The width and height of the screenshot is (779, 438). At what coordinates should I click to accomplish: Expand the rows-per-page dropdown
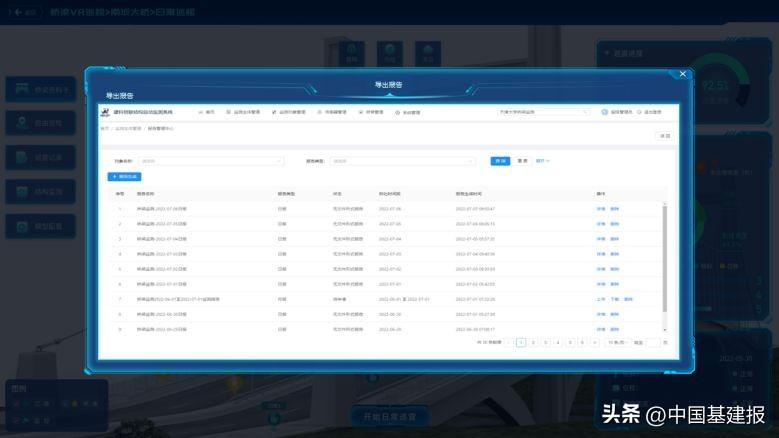point(618,343)
